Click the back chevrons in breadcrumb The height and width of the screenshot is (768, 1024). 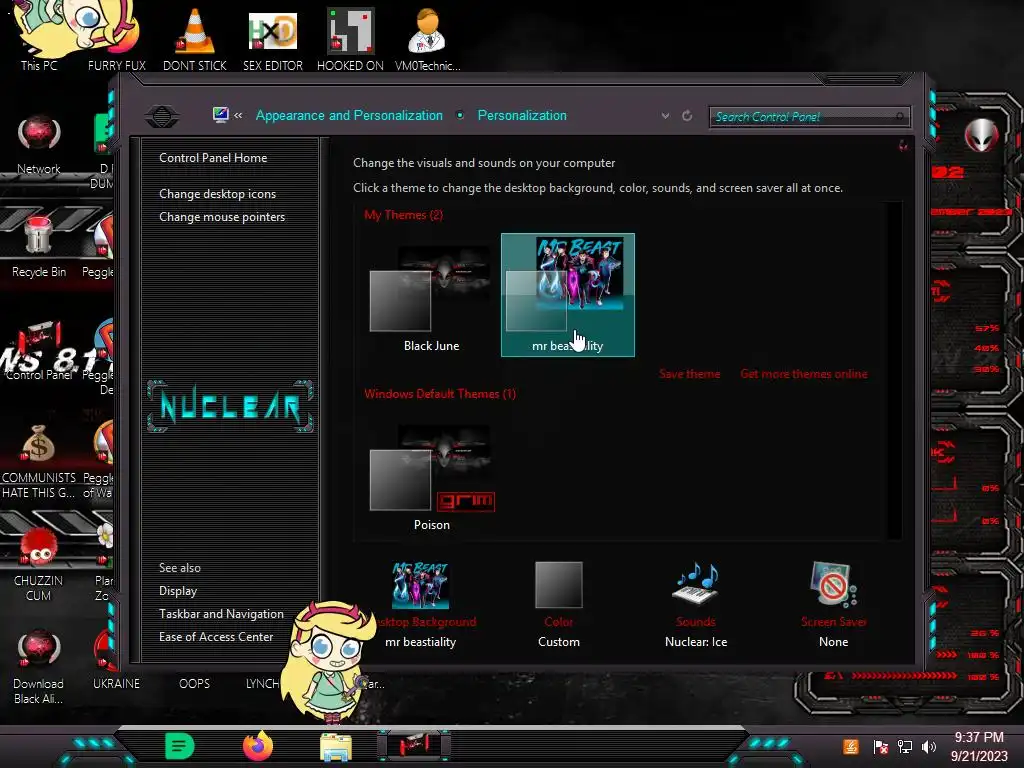238,116
